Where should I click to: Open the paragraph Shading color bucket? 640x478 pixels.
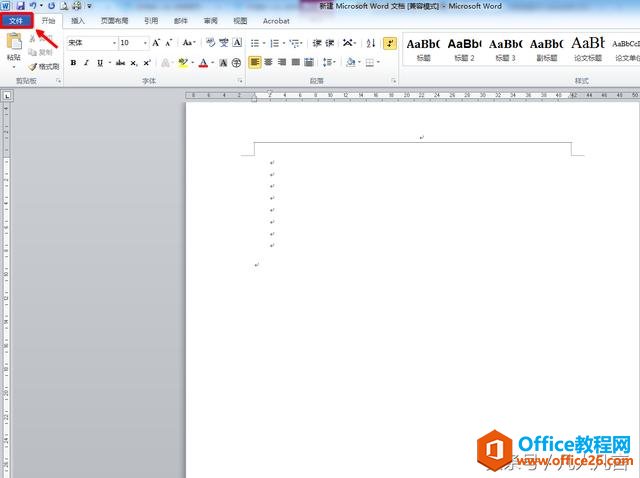(350, 62)
